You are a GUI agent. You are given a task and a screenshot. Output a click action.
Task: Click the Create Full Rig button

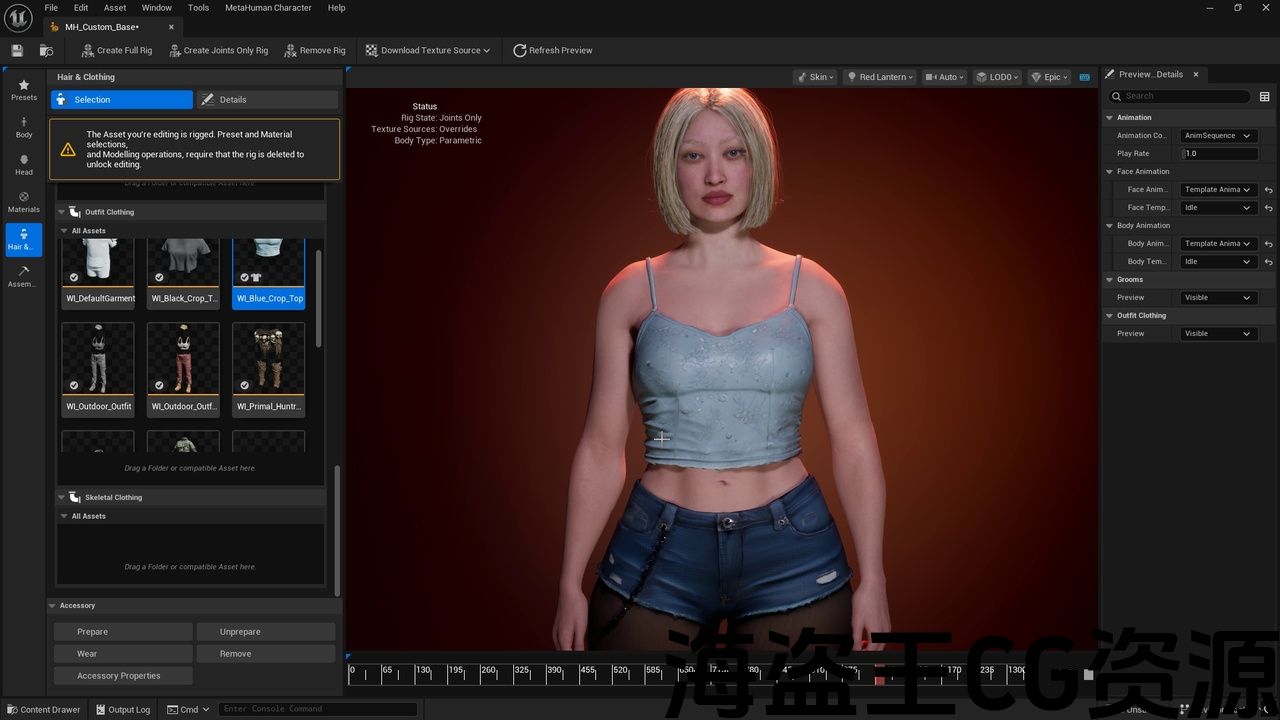pyautogui.click(x=116, y=50)
